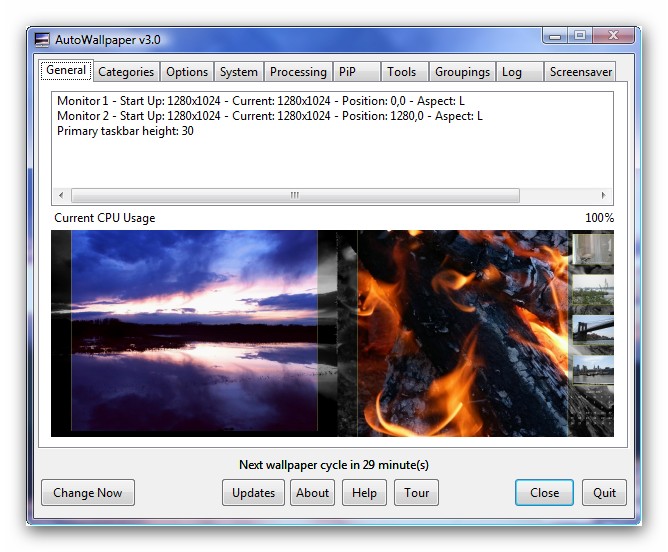
Task: Quit AutoWallpaper using Quit button
Action: (x=604, y=493)
